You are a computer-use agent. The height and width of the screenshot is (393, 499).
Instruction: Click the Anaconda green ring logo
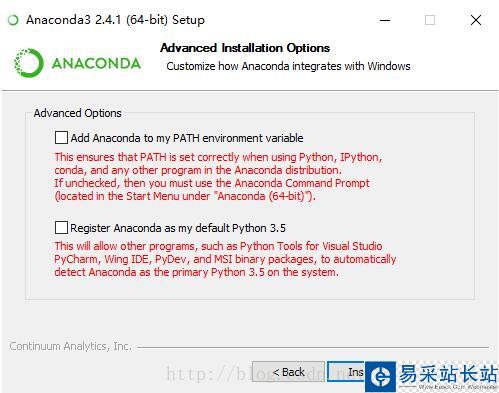pyautogui.click(x=28, y=63)
